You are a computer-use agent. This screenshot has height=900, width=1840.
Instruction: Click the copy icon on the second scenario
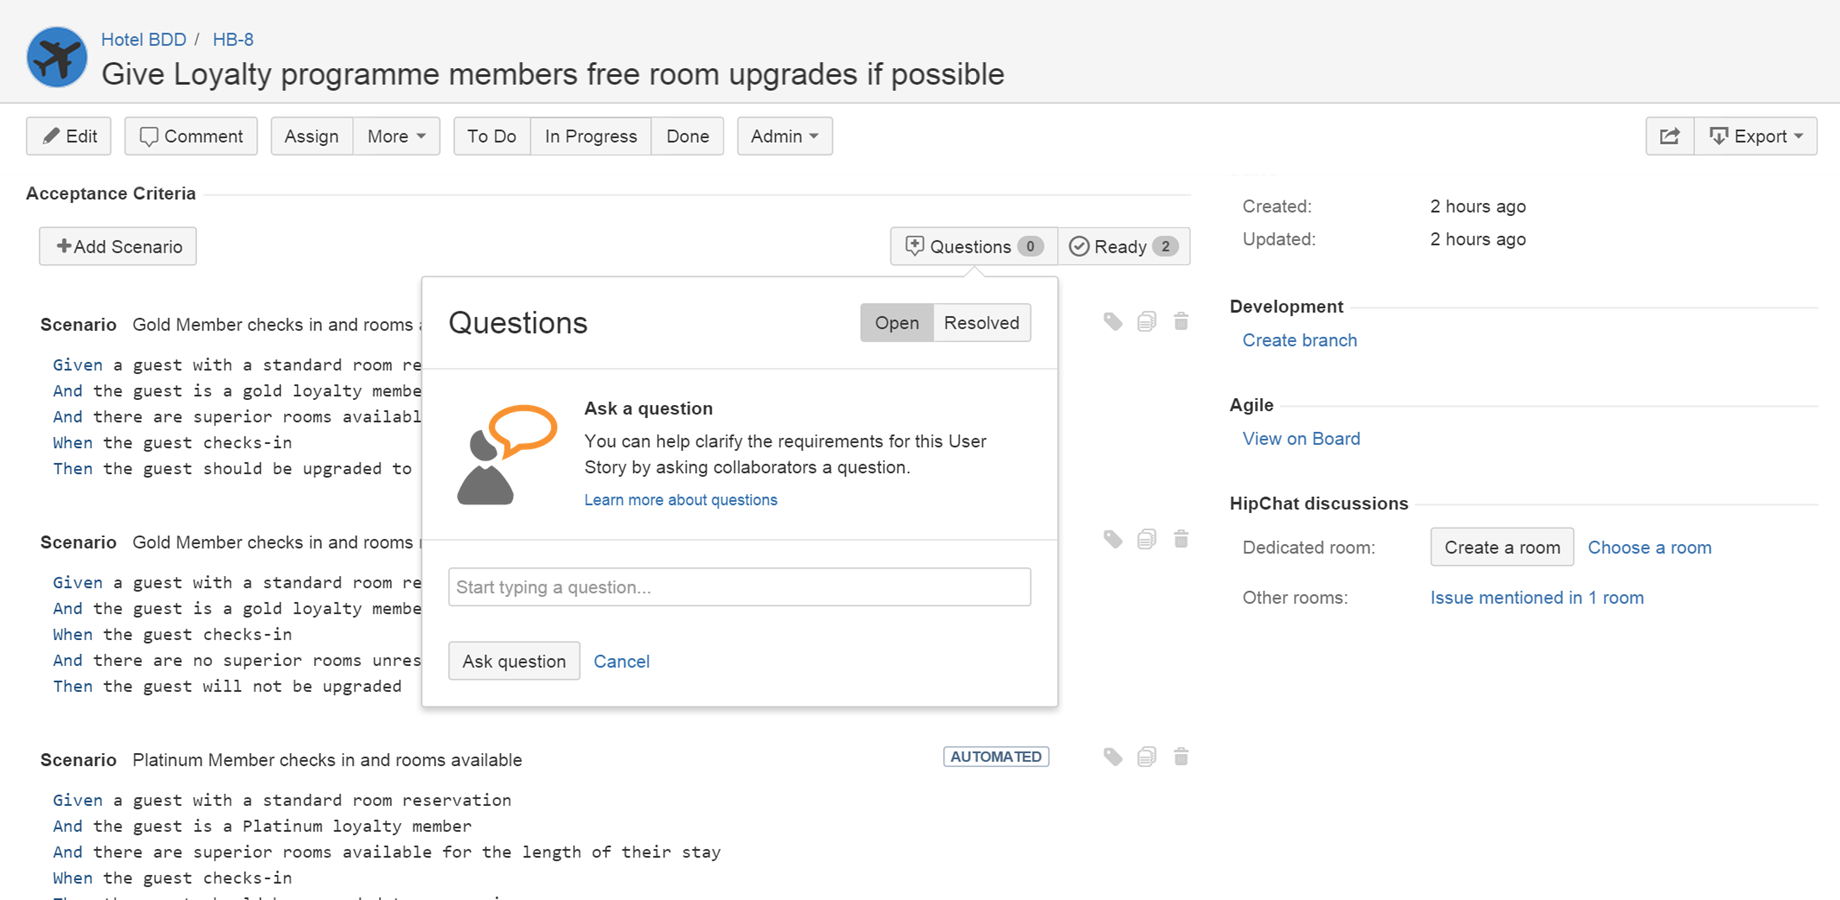[1147, 539]
